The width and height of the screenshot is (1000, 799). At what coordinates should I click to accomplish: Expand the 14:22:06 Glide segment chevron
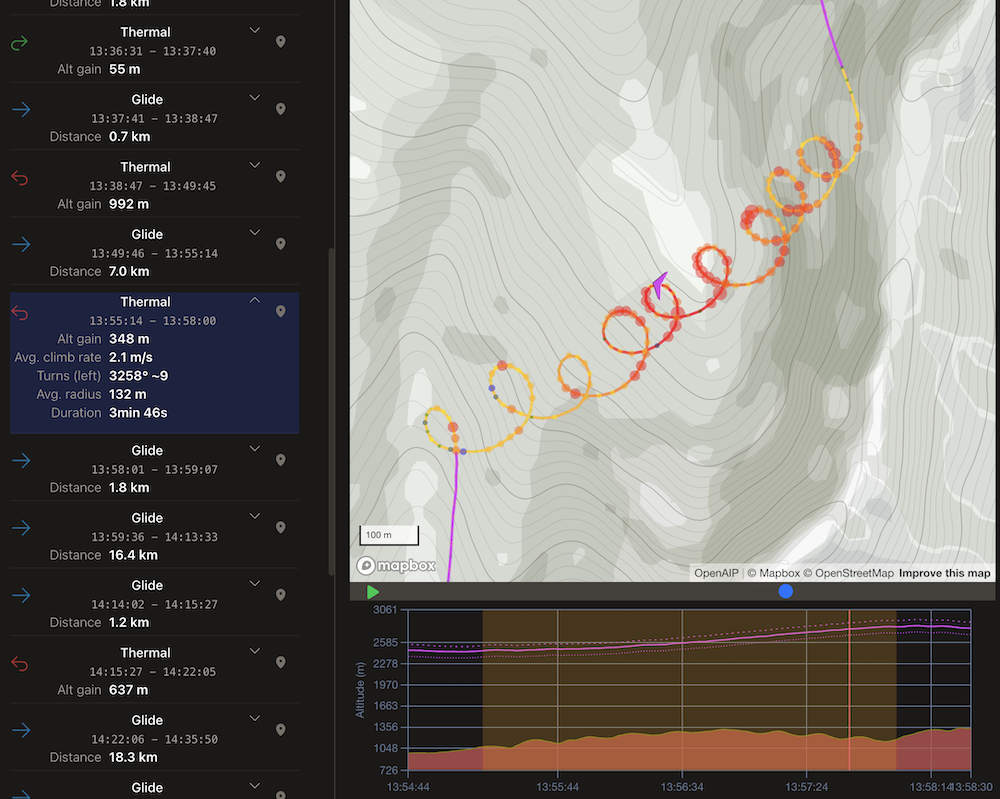[x=255, y=718]
